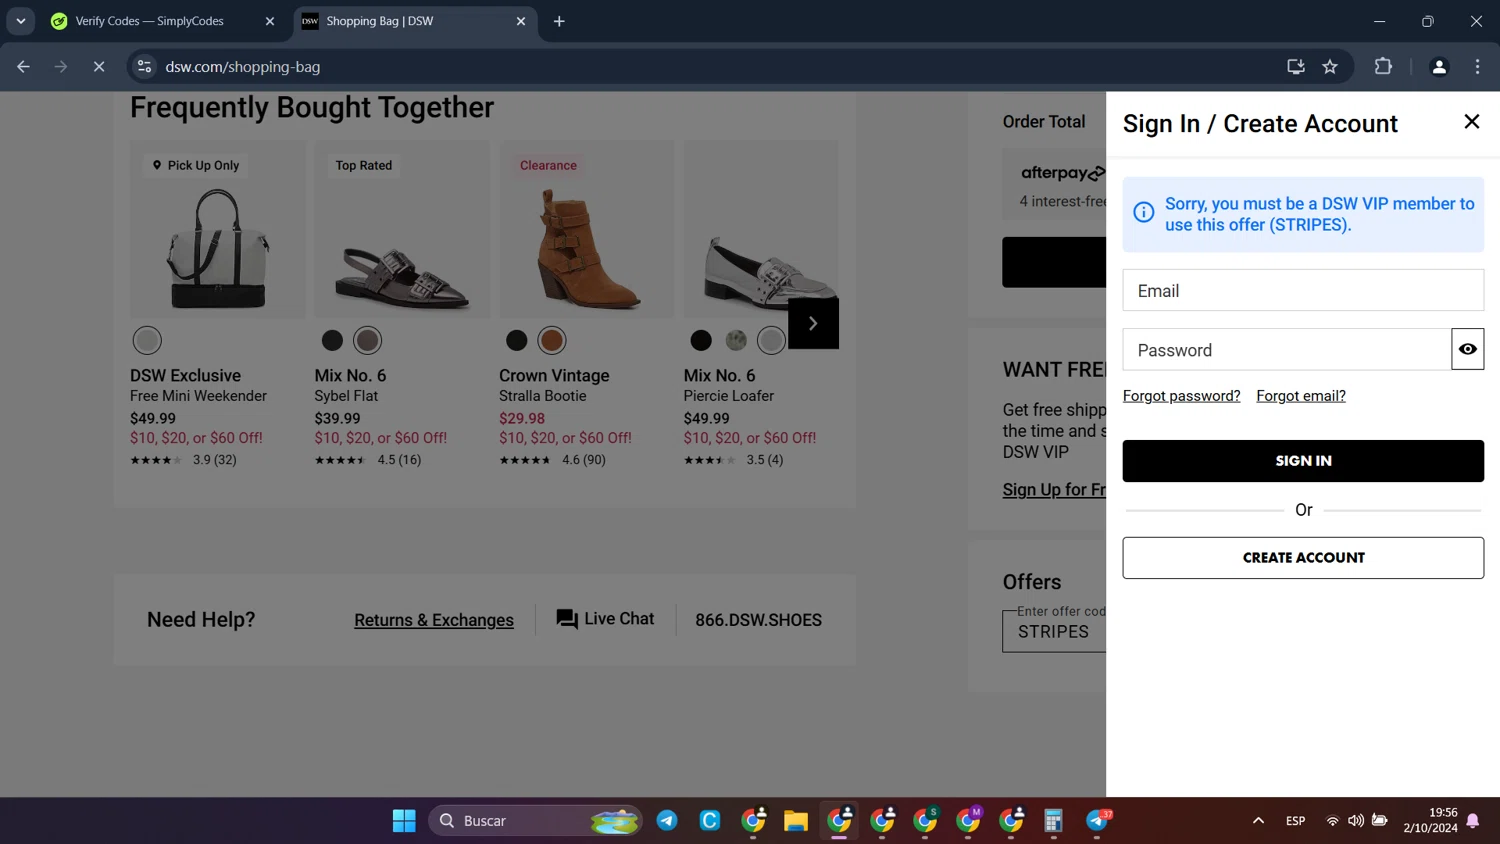Go back to the previous page
This screenshot has height=844, width=1500.
click(23, 67)
